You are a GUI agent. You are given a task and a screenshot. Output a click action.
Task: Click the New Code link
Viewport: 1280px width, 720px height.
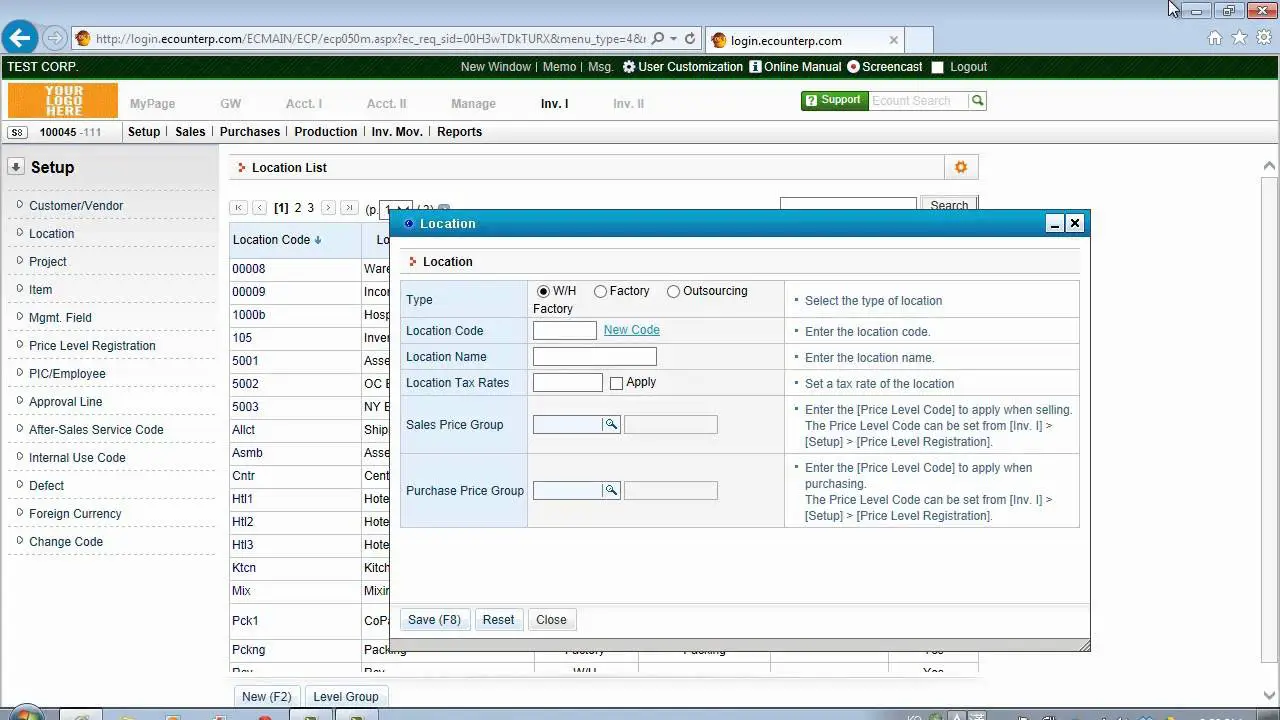(x=632, y=330)
